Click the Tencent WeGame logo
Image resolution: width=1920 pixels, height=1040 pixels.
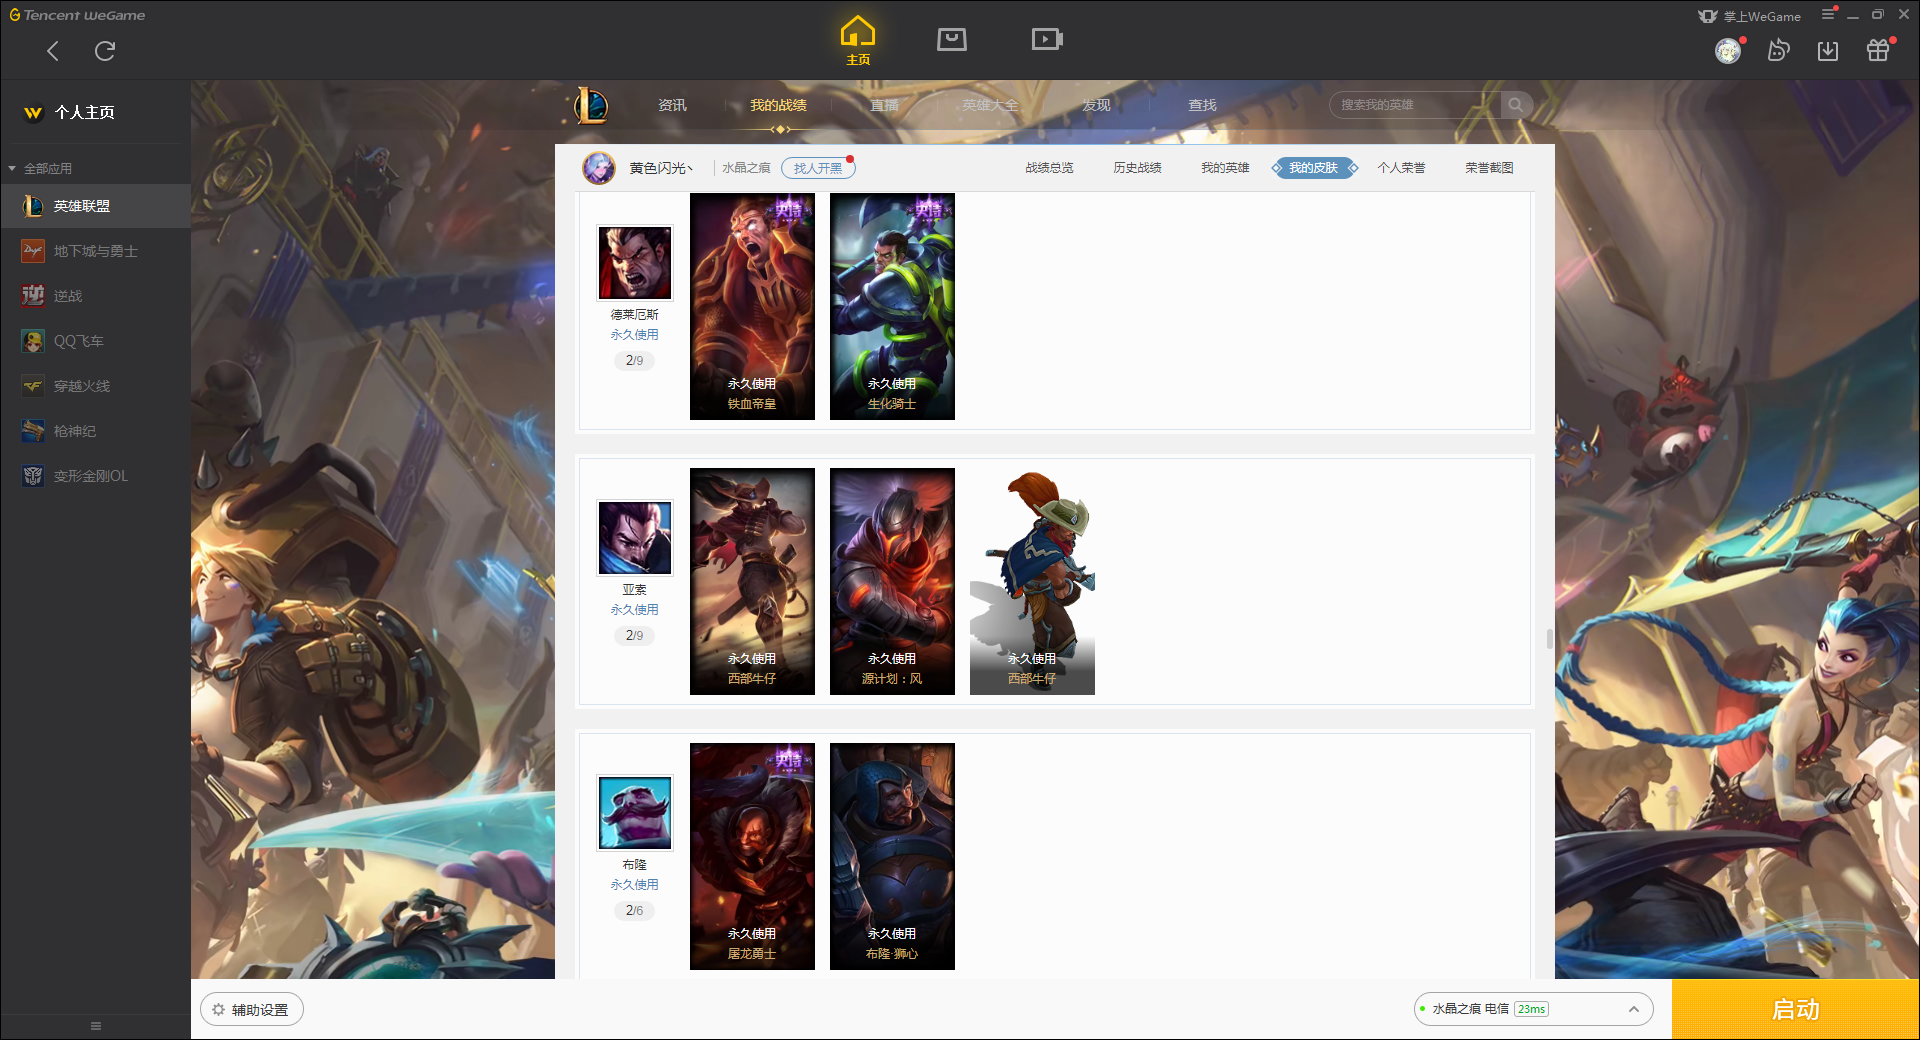pyautogui.click(x=78, y=15)
